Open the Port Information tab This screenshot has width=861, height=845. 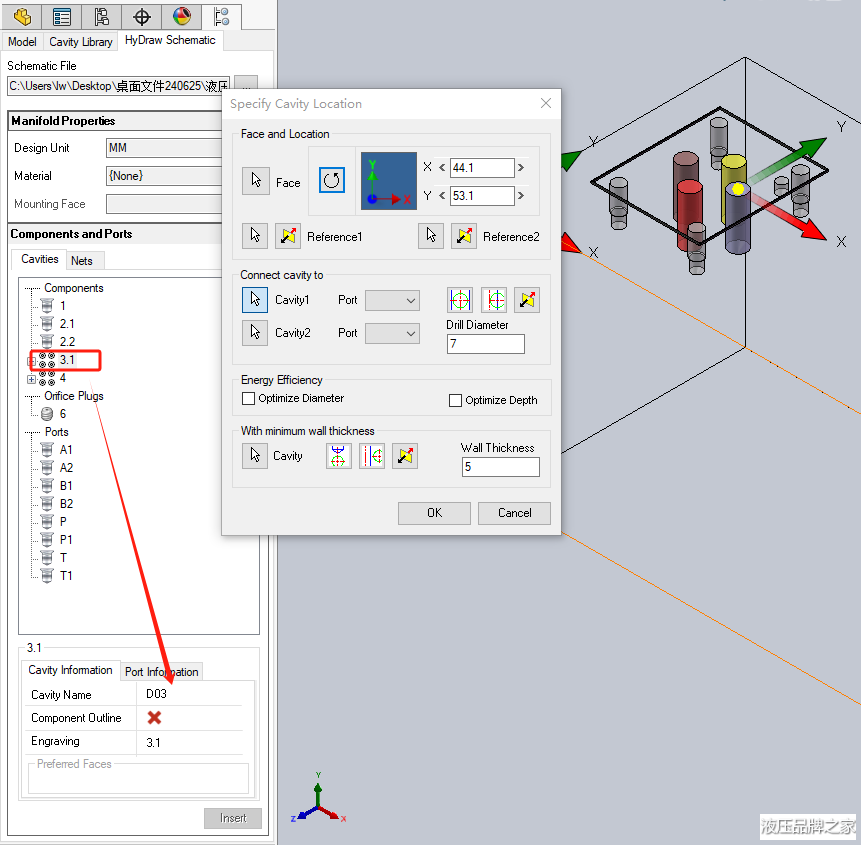[161, 672]
